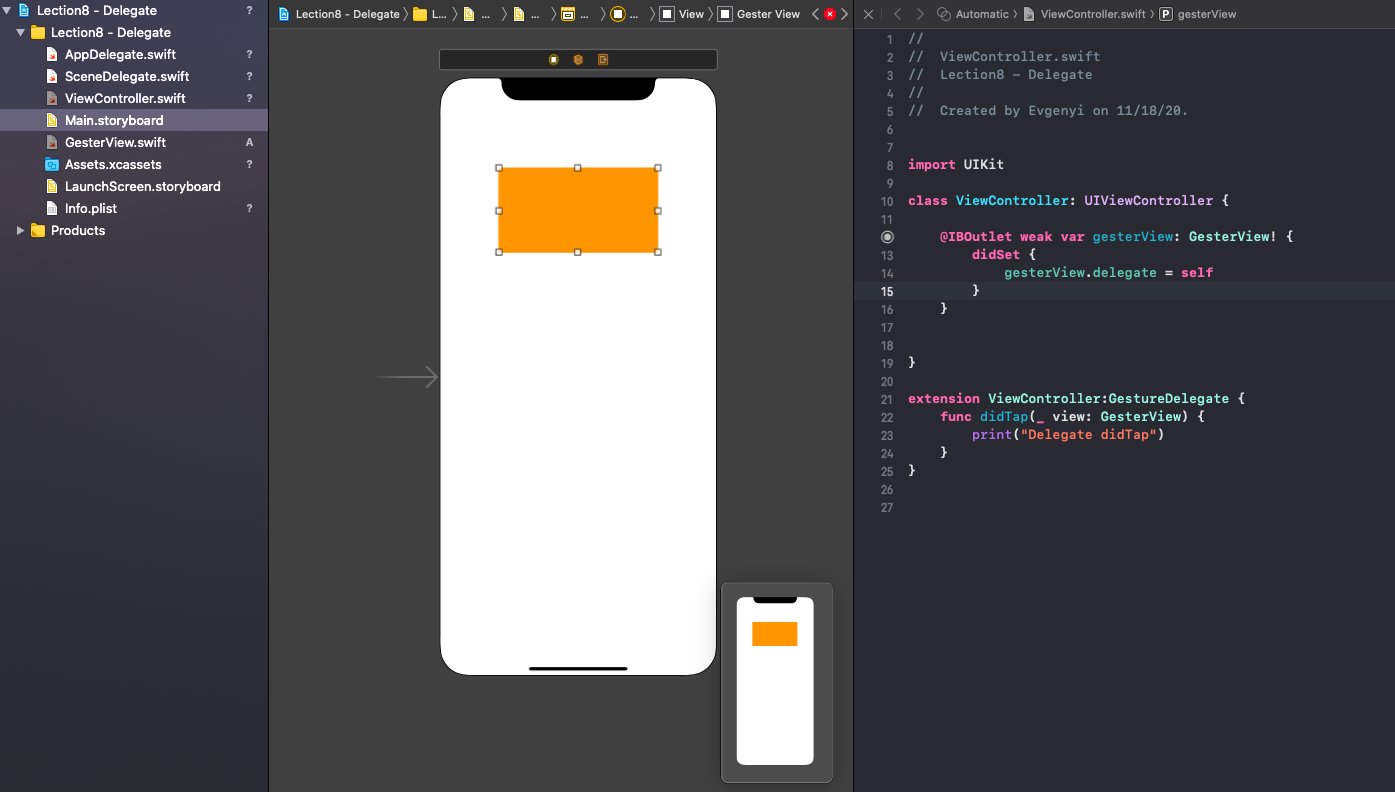The image size is (1395, 792).
Task: Select AppDelegate.swift in navigator
Action: coord(134,54)
